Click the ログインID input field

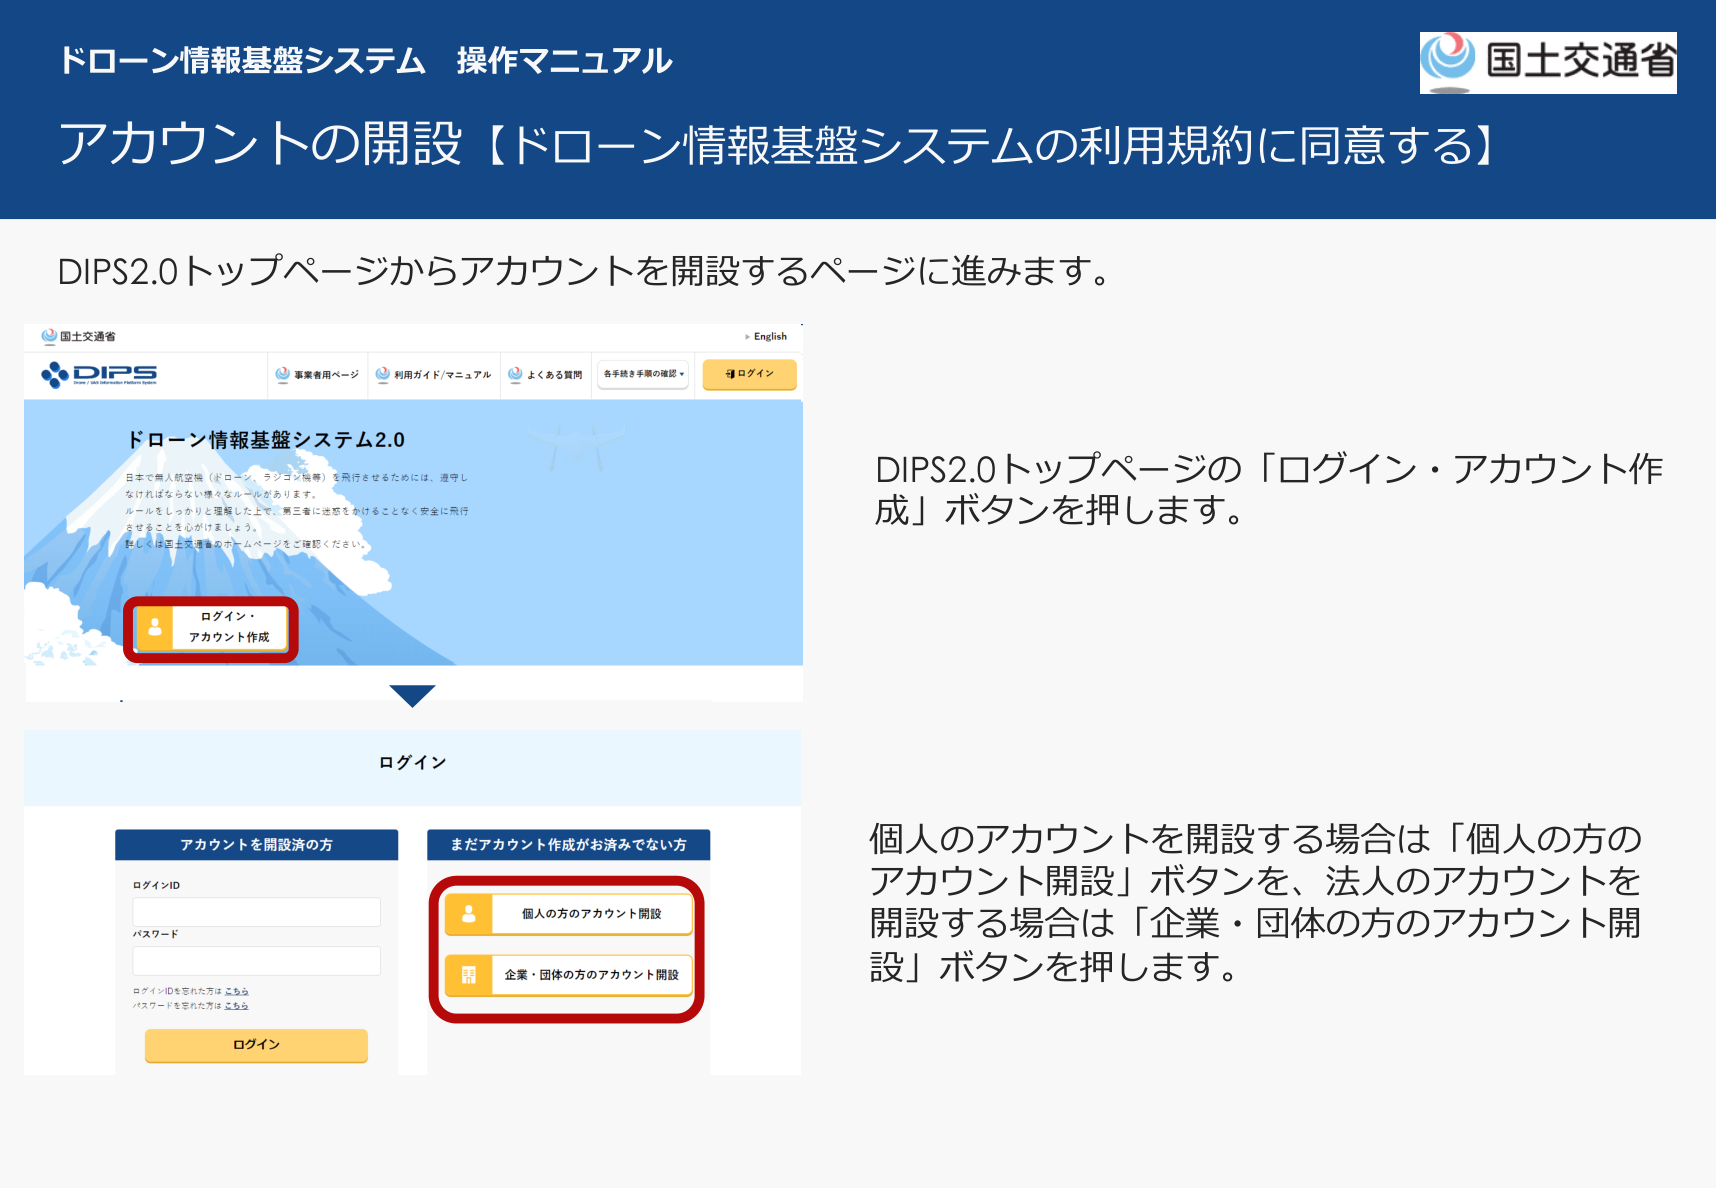[x=256, y=912]
